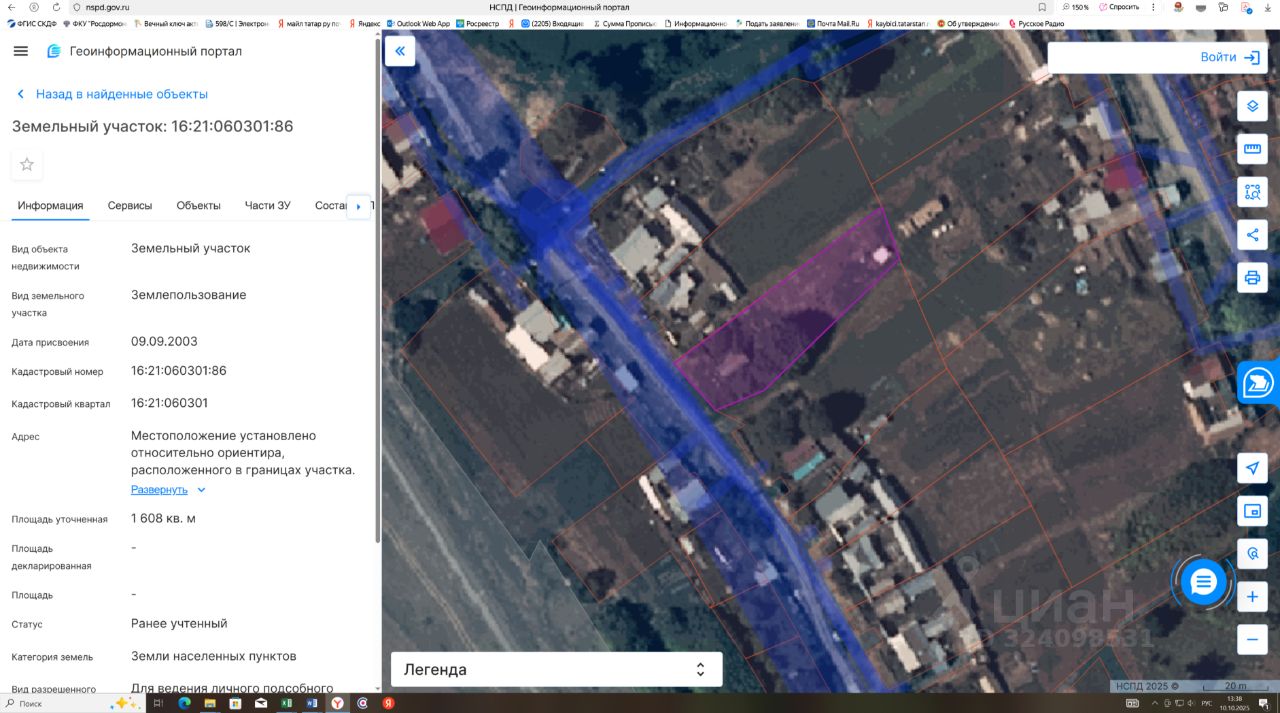1280x713 pixels.
Task: Click the chevron next to Развернуть
Action: pyautogui.click(x=201, y=490)
